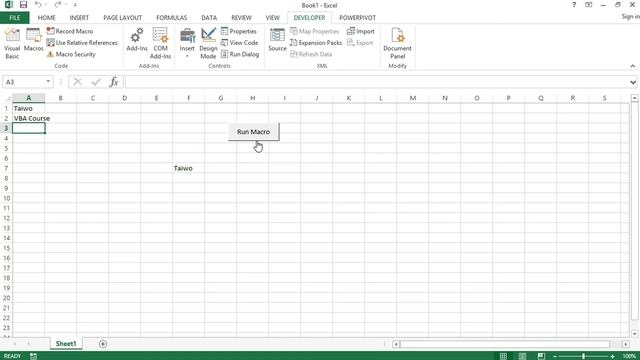Open Macro Security settings
This screenshot has height=360, width=640.
click(71, 54)
